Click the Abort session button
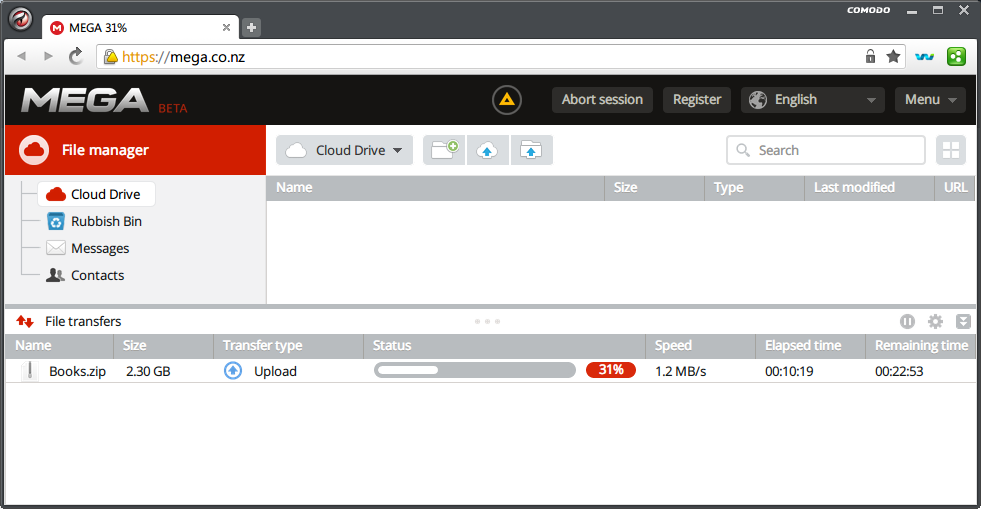981x509 pixels. [602, 100]
